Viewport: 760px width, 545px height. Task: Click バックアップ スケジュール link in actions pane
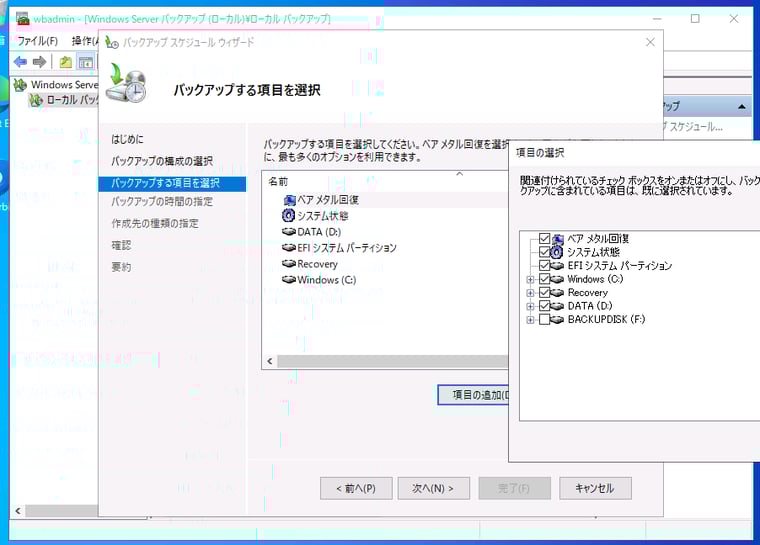tap(693, 127)
